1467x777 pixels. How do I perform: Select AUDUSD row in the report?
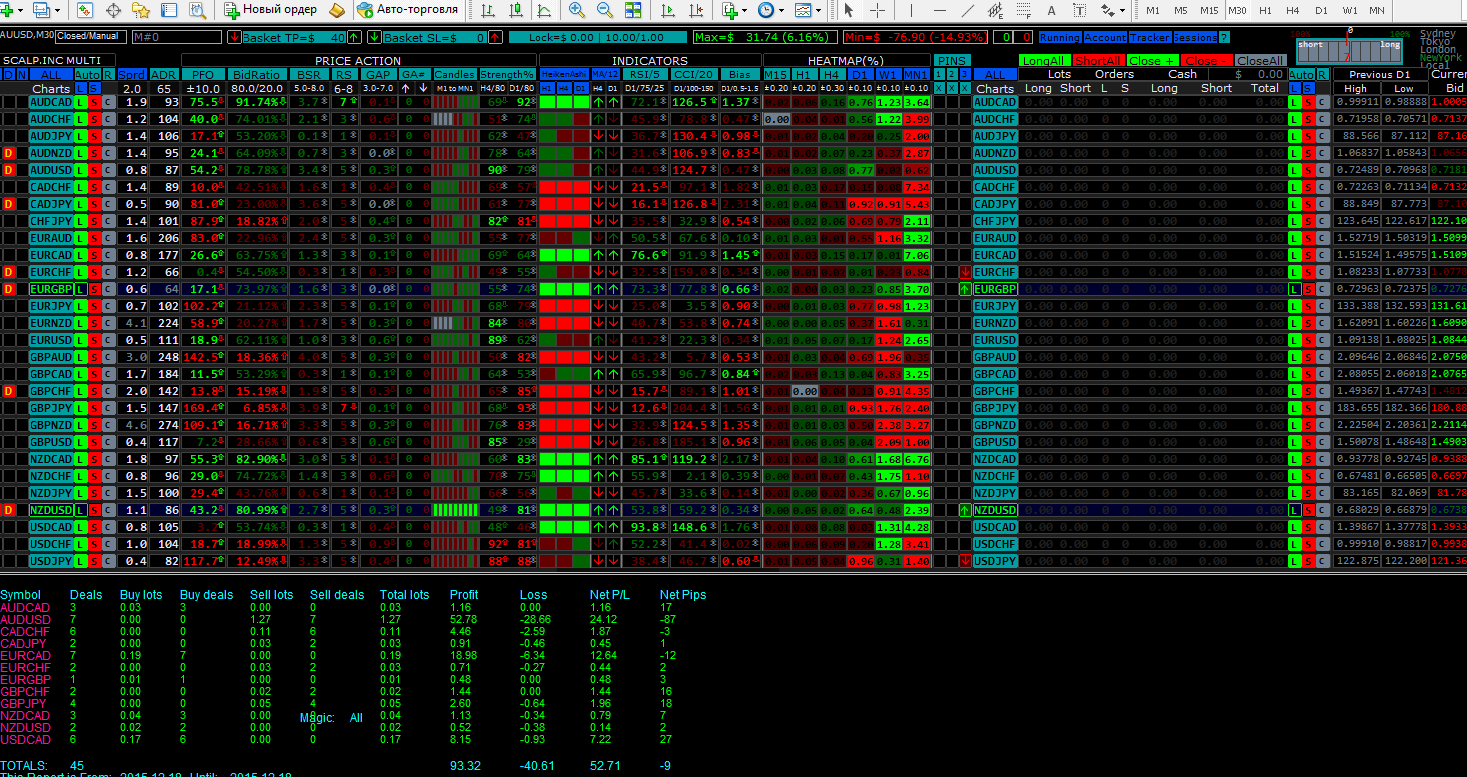click(x=353, y=619)
